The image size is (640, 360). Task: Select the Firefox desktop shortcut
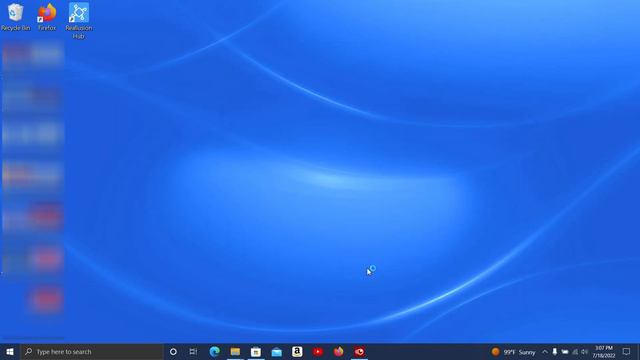[47, 17]
